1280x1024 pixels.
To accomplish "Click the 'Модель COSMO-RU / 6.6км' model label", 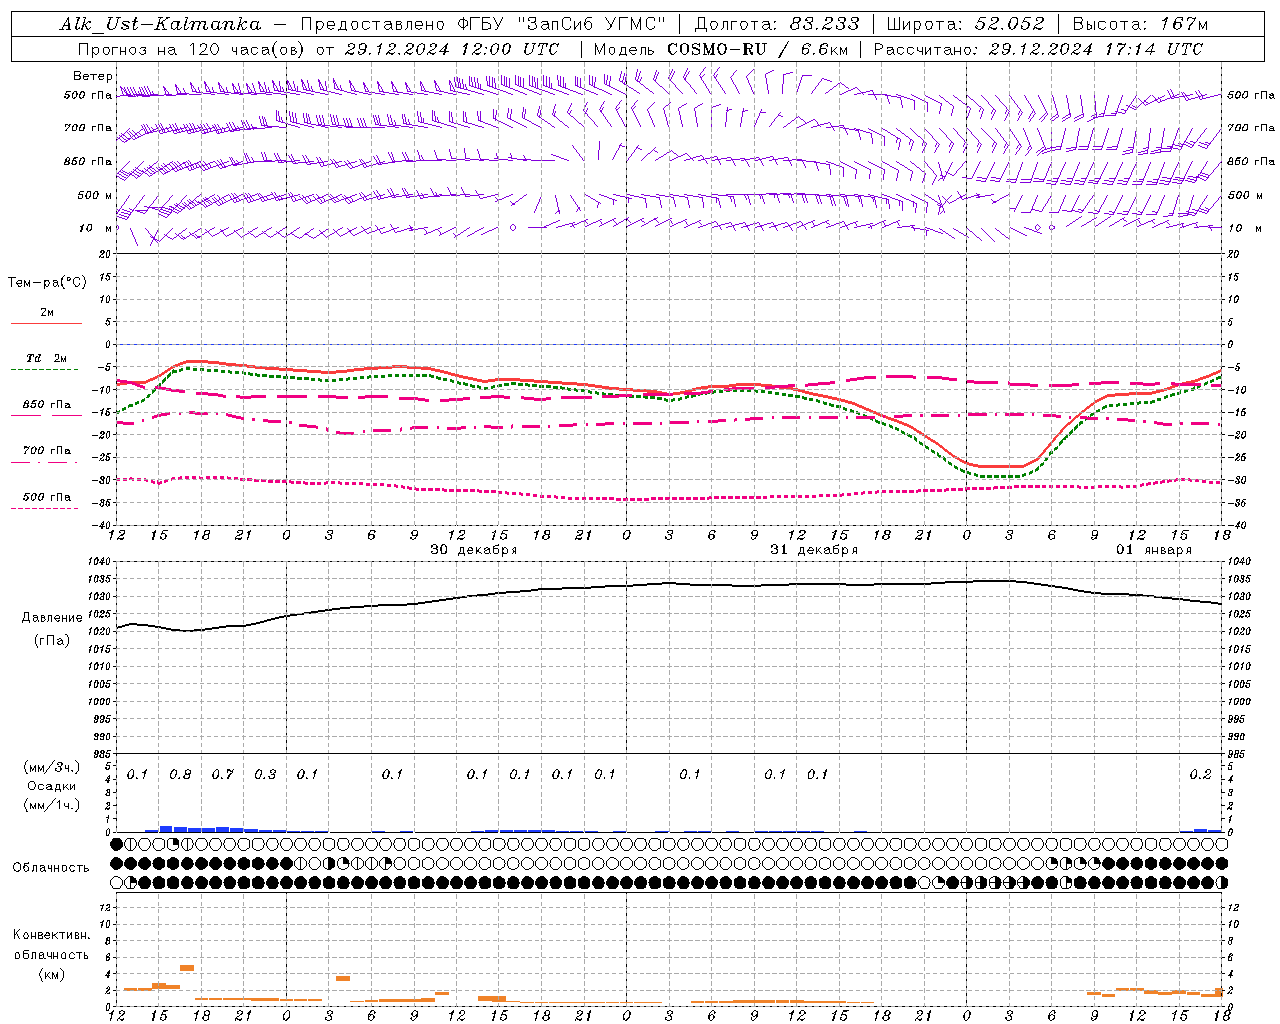I will 720,49.
